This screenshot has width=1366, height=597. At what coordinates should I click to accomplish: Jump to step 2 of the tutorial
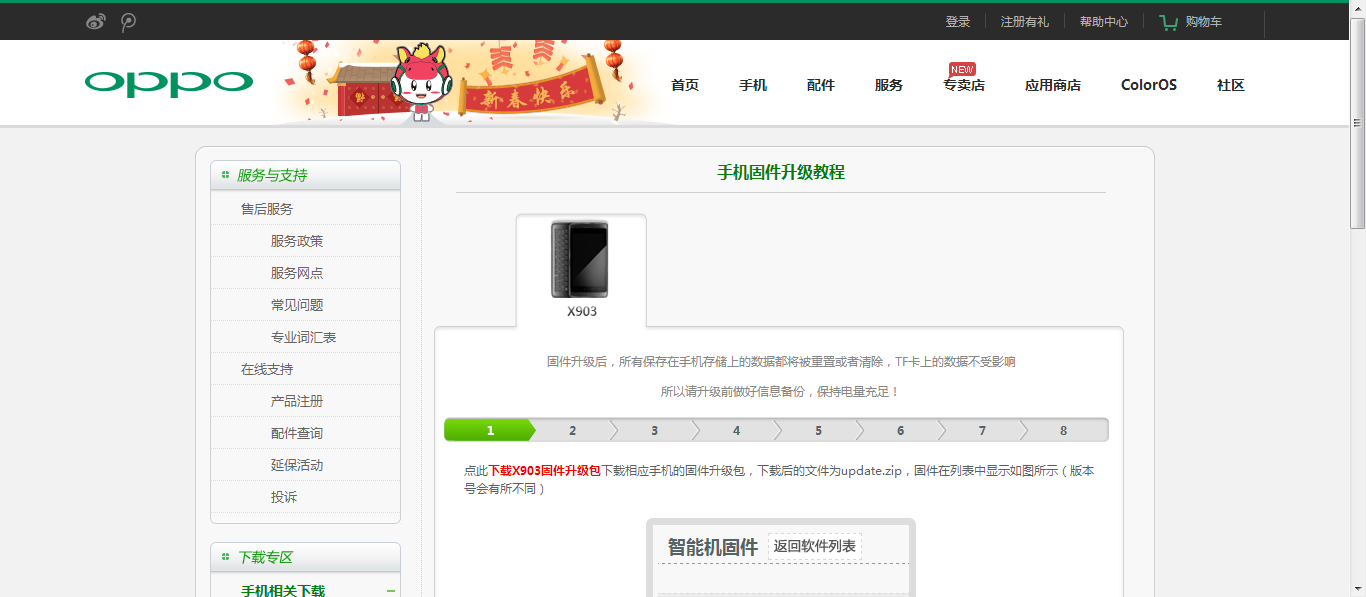(x=572, y=430)
